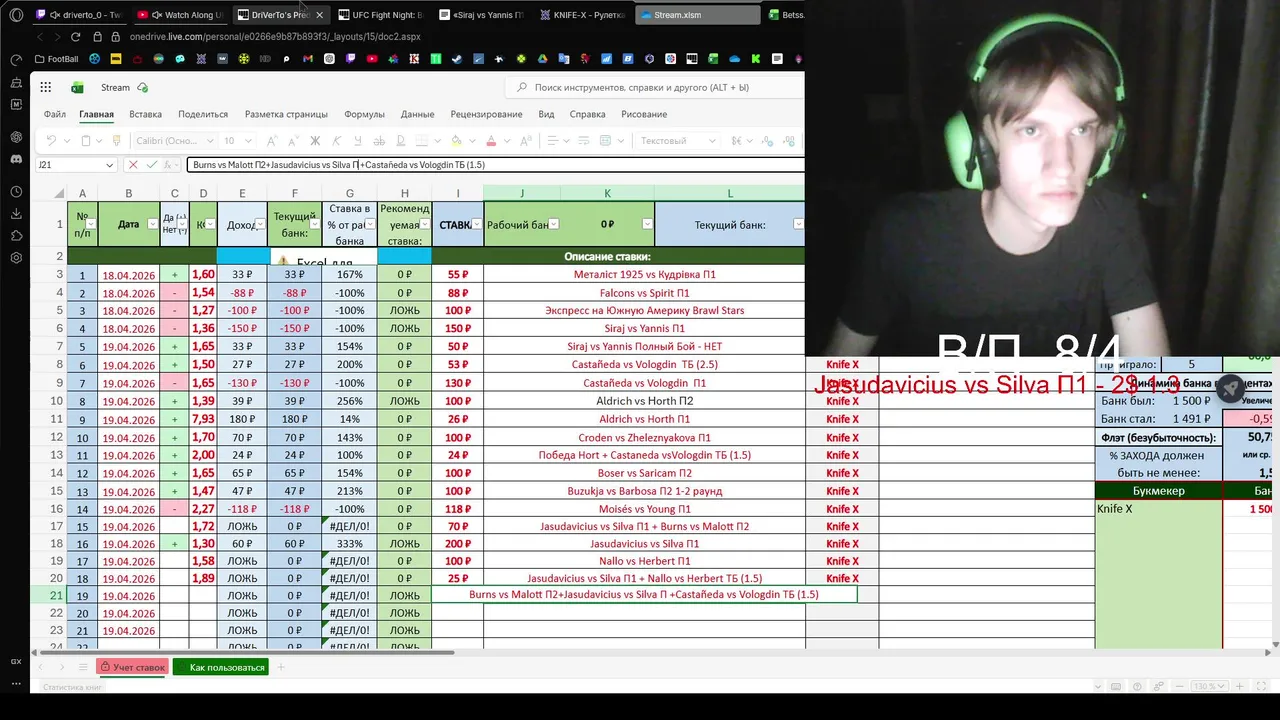Open the Excel app launcher grid
The height and width of the screenshot is (720, 1280).
(x=46, y=88)
